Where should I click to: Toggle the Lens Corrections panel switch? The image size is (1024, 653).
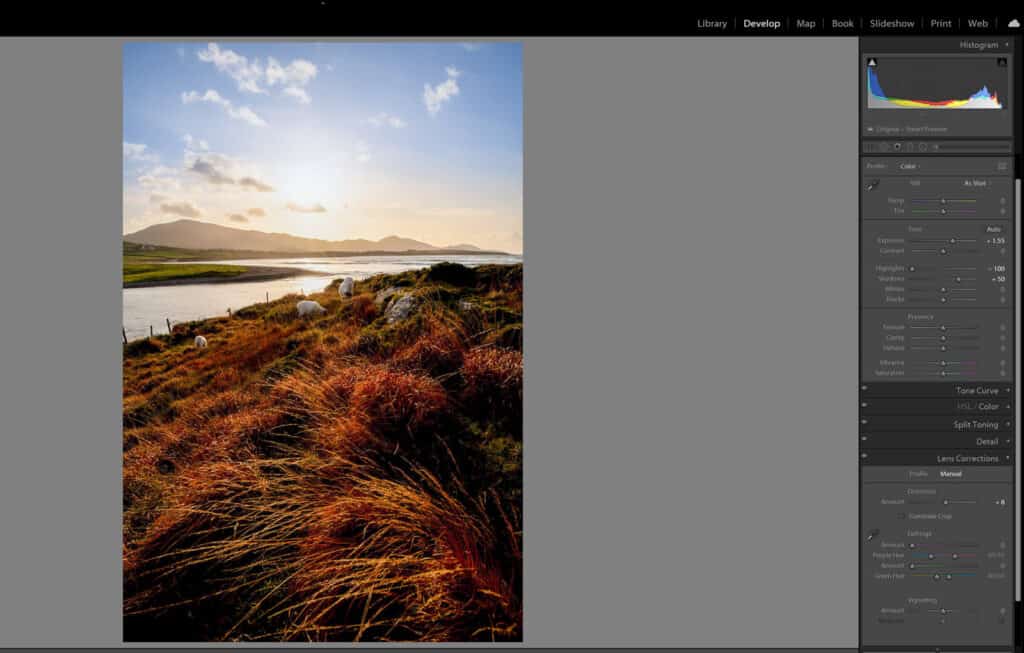866,458
